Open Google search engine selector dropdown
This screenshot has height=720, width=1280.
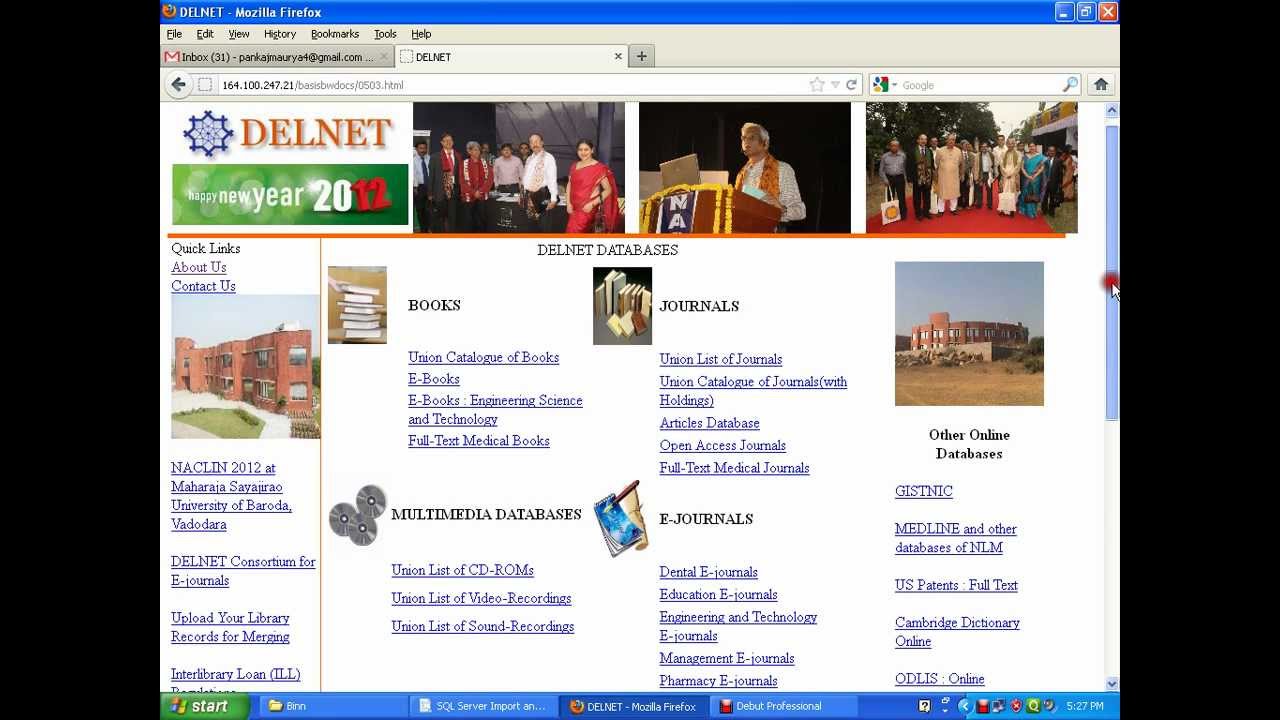pyautogui.click(x=886, y=85)
